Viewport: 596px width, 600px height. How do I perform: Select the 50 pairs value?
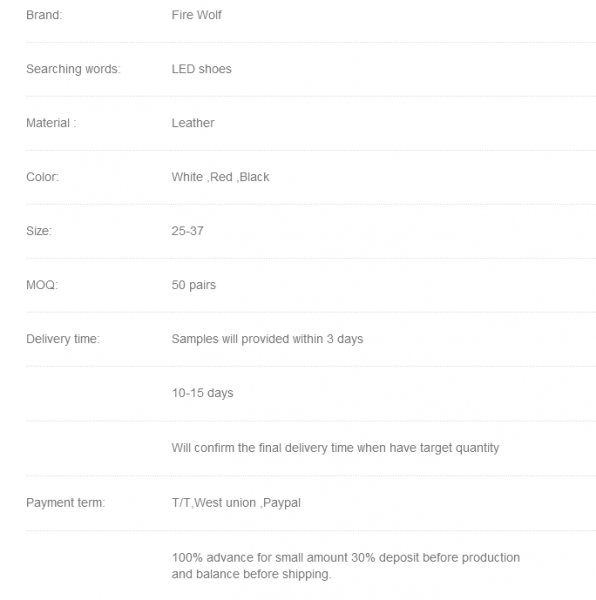[194, 285]
